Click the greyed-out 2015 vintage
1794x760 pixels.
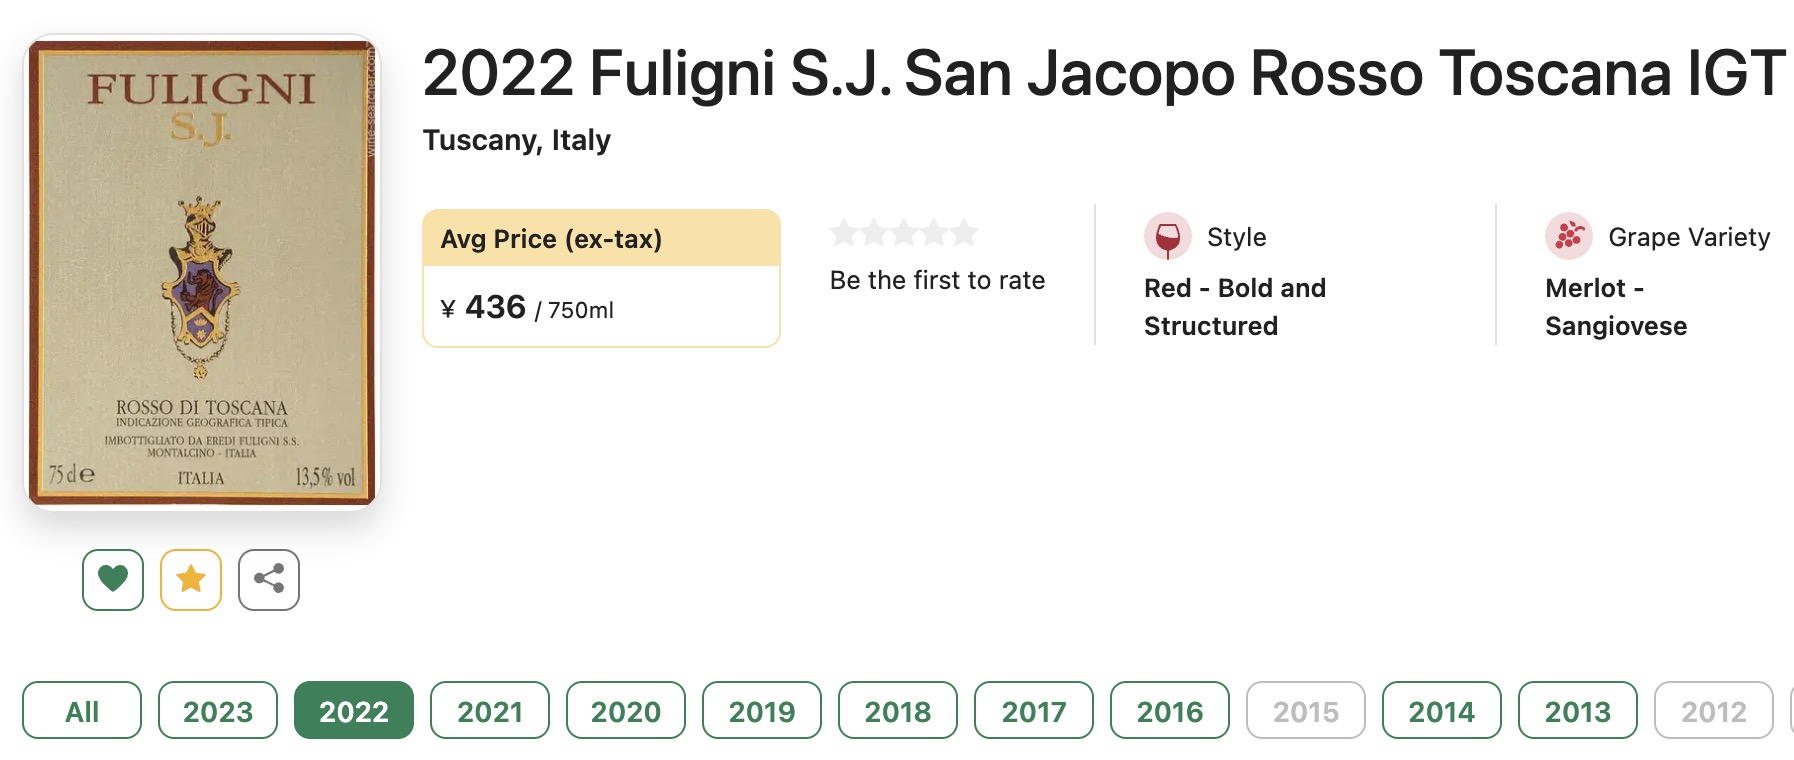1306,711
